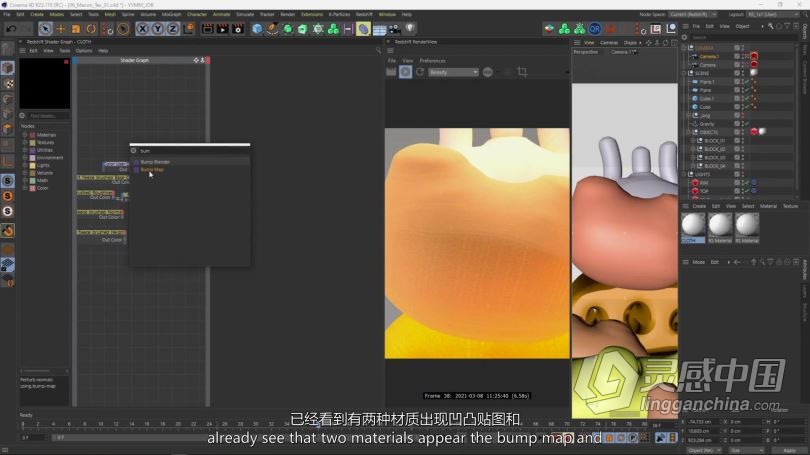
Task: Click the purple Deformer icon
Action: 363,29
